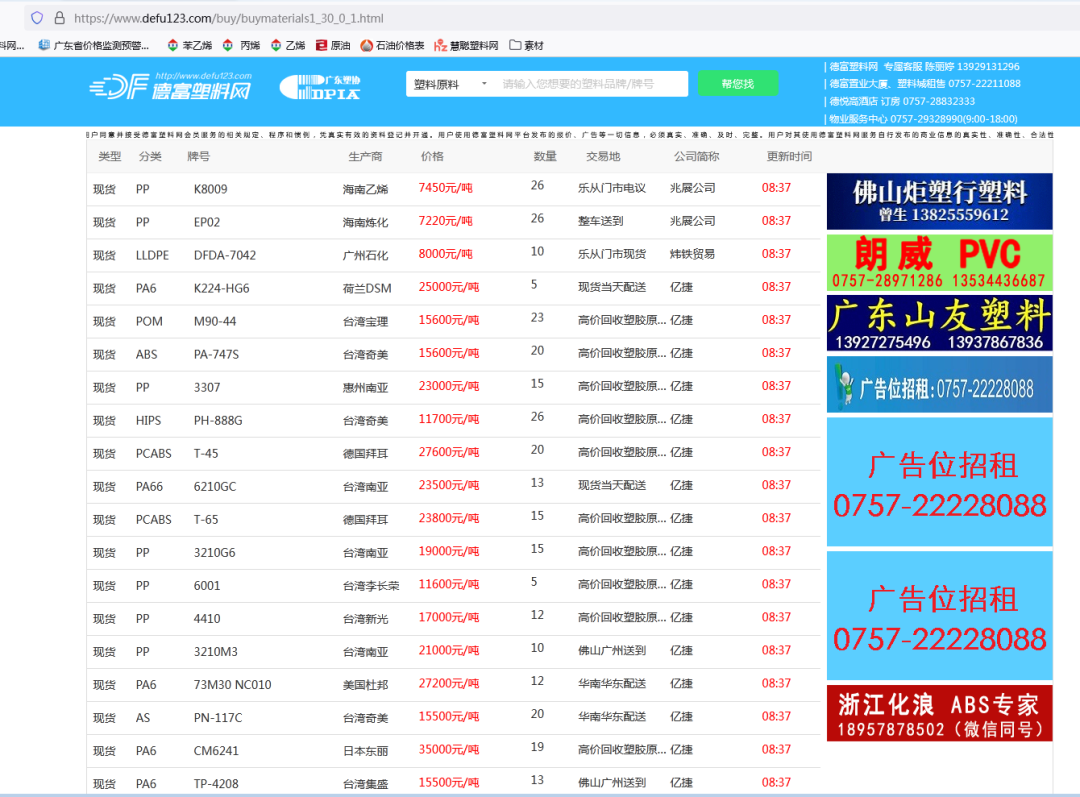
Task: Click the 美国杜邦 manufacturer cell
Action: (x=366, y=685)
